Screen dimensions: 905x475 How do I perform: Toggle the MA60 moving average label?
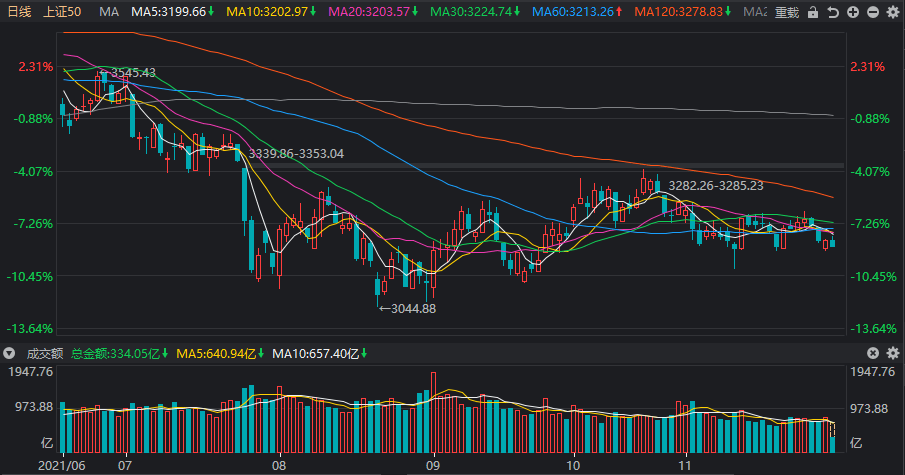point(577,12)
